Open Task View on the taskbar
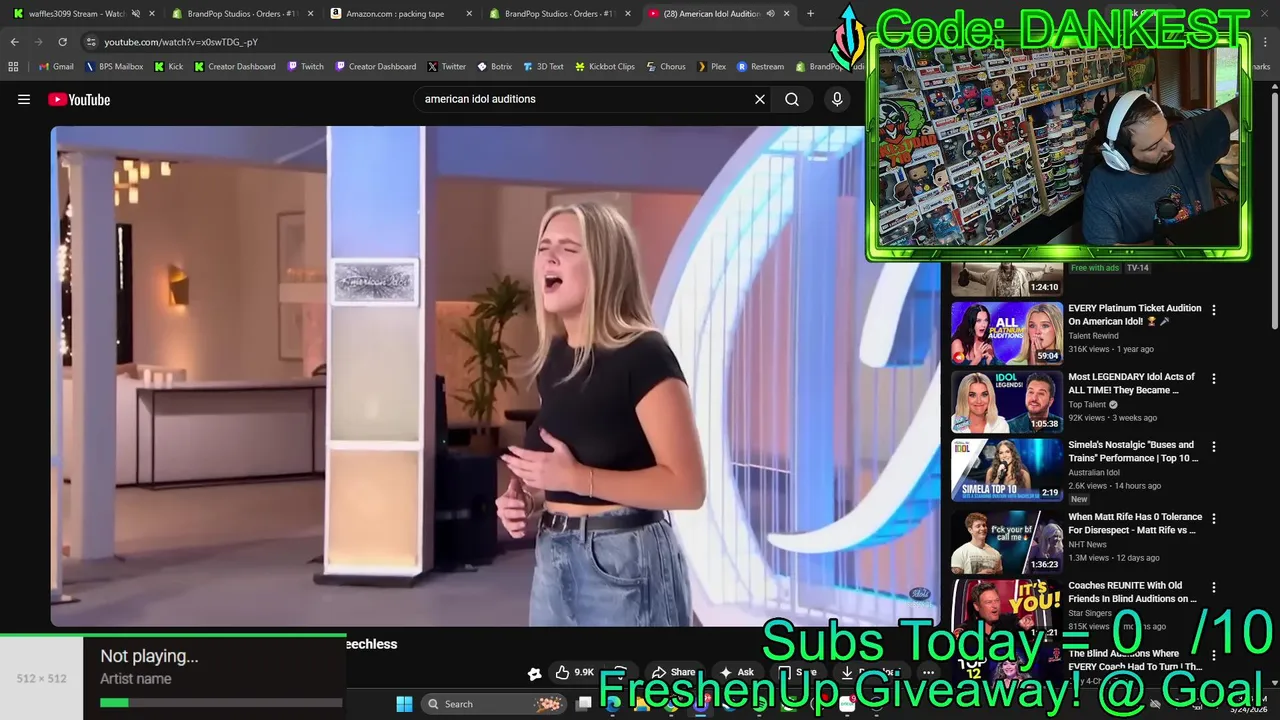The height and width of the screenshot is (720, 1280). click(584, 704)
